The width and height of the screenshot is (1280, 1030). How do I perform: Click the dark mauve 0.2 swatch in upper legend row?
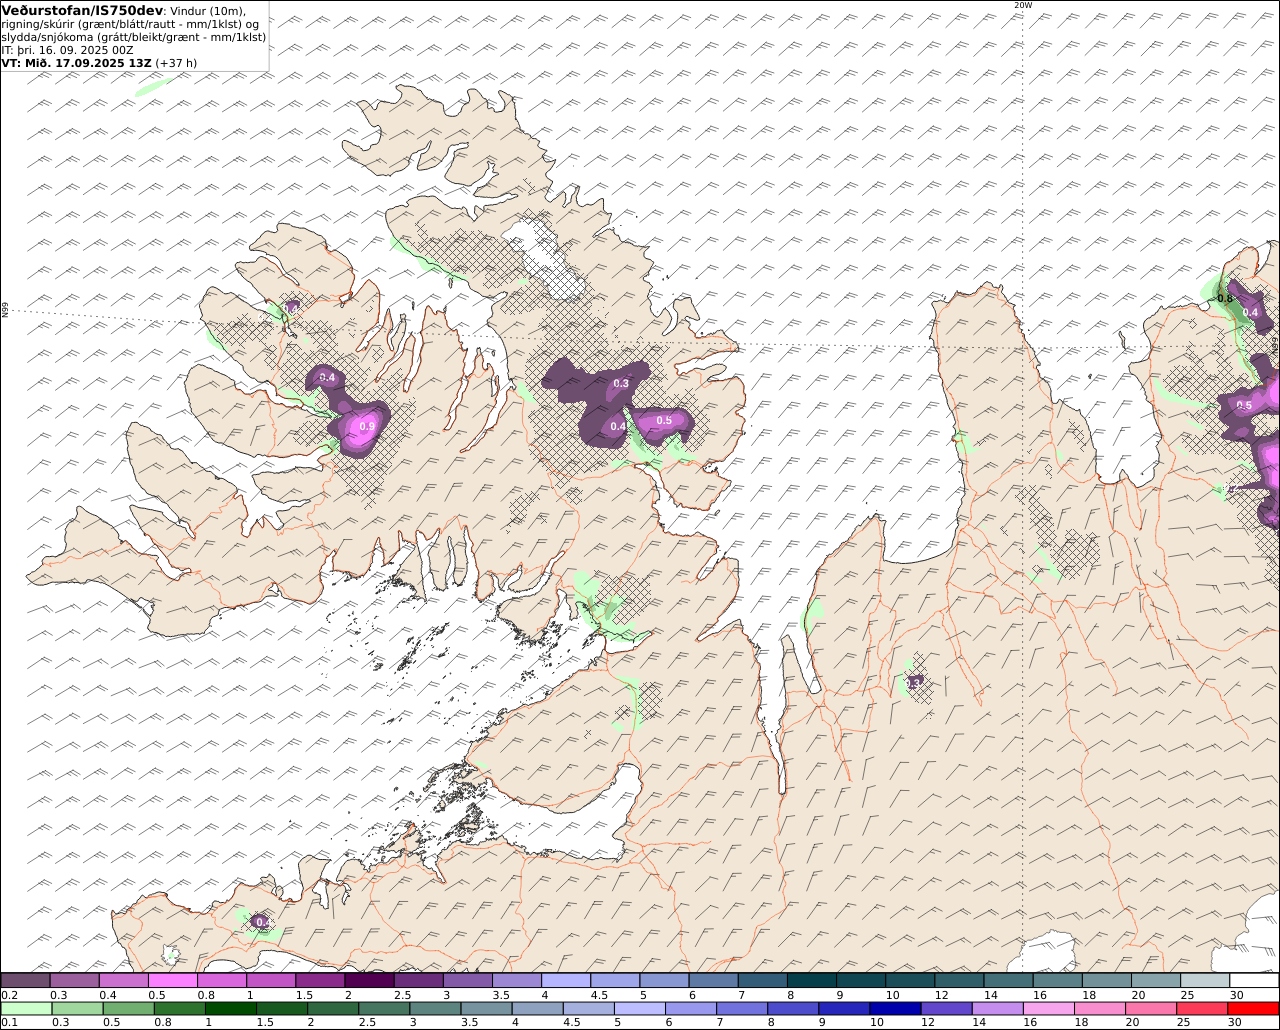[25, 980]
